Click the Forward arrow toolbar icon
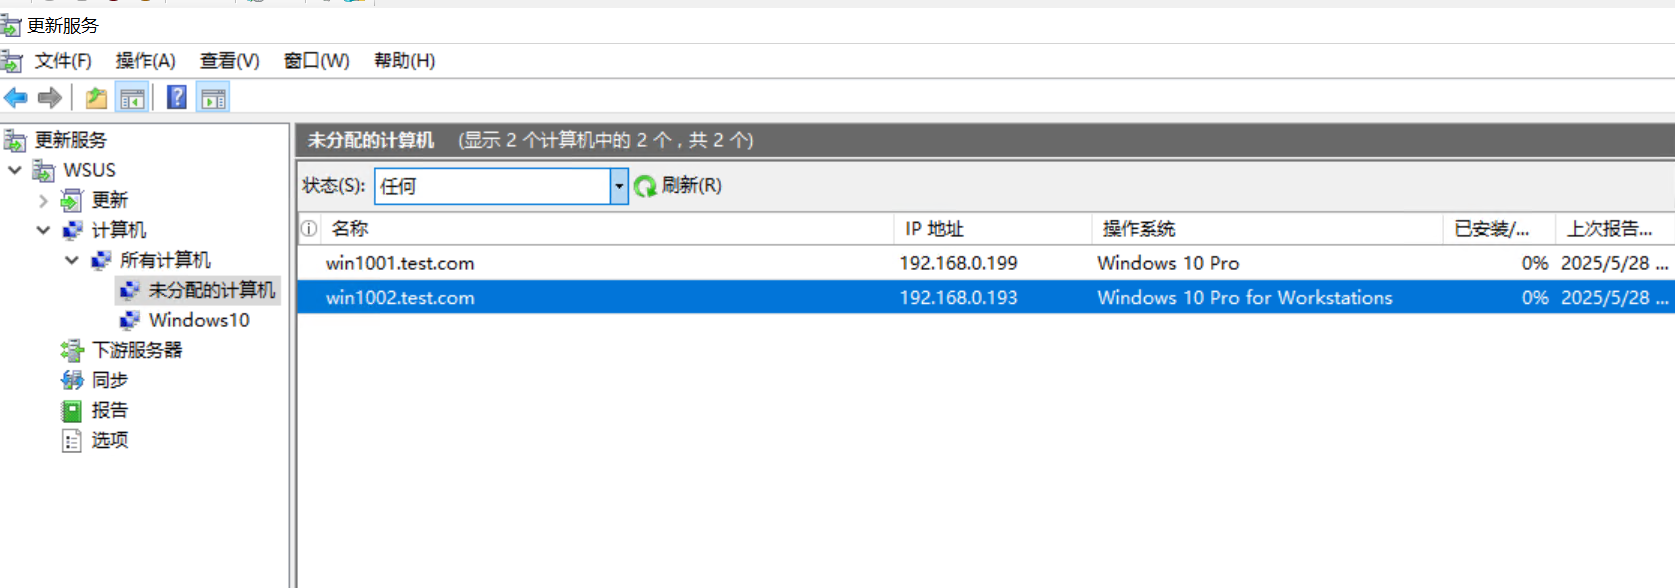1675x588 pixels. click(50, 98)
